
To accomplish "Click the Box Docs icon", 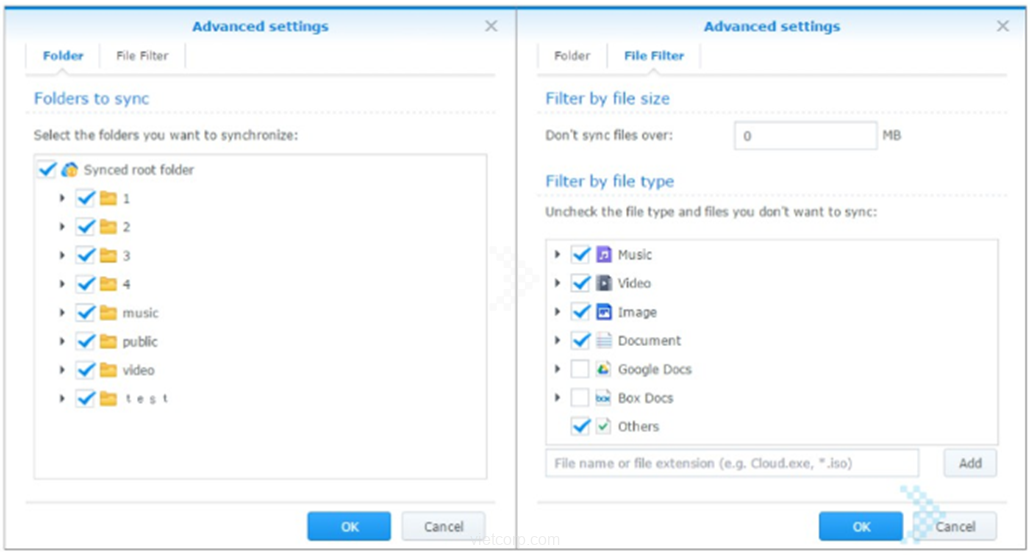I will tap(603, 398).
